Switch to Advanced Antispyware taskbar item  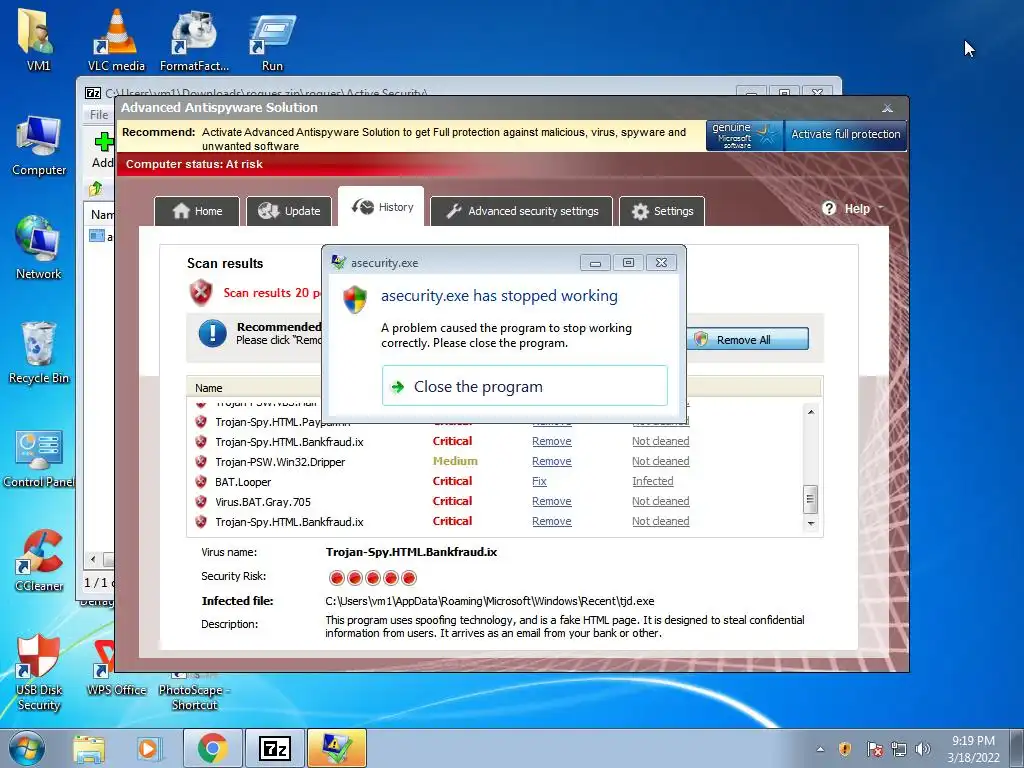point(336,748)
